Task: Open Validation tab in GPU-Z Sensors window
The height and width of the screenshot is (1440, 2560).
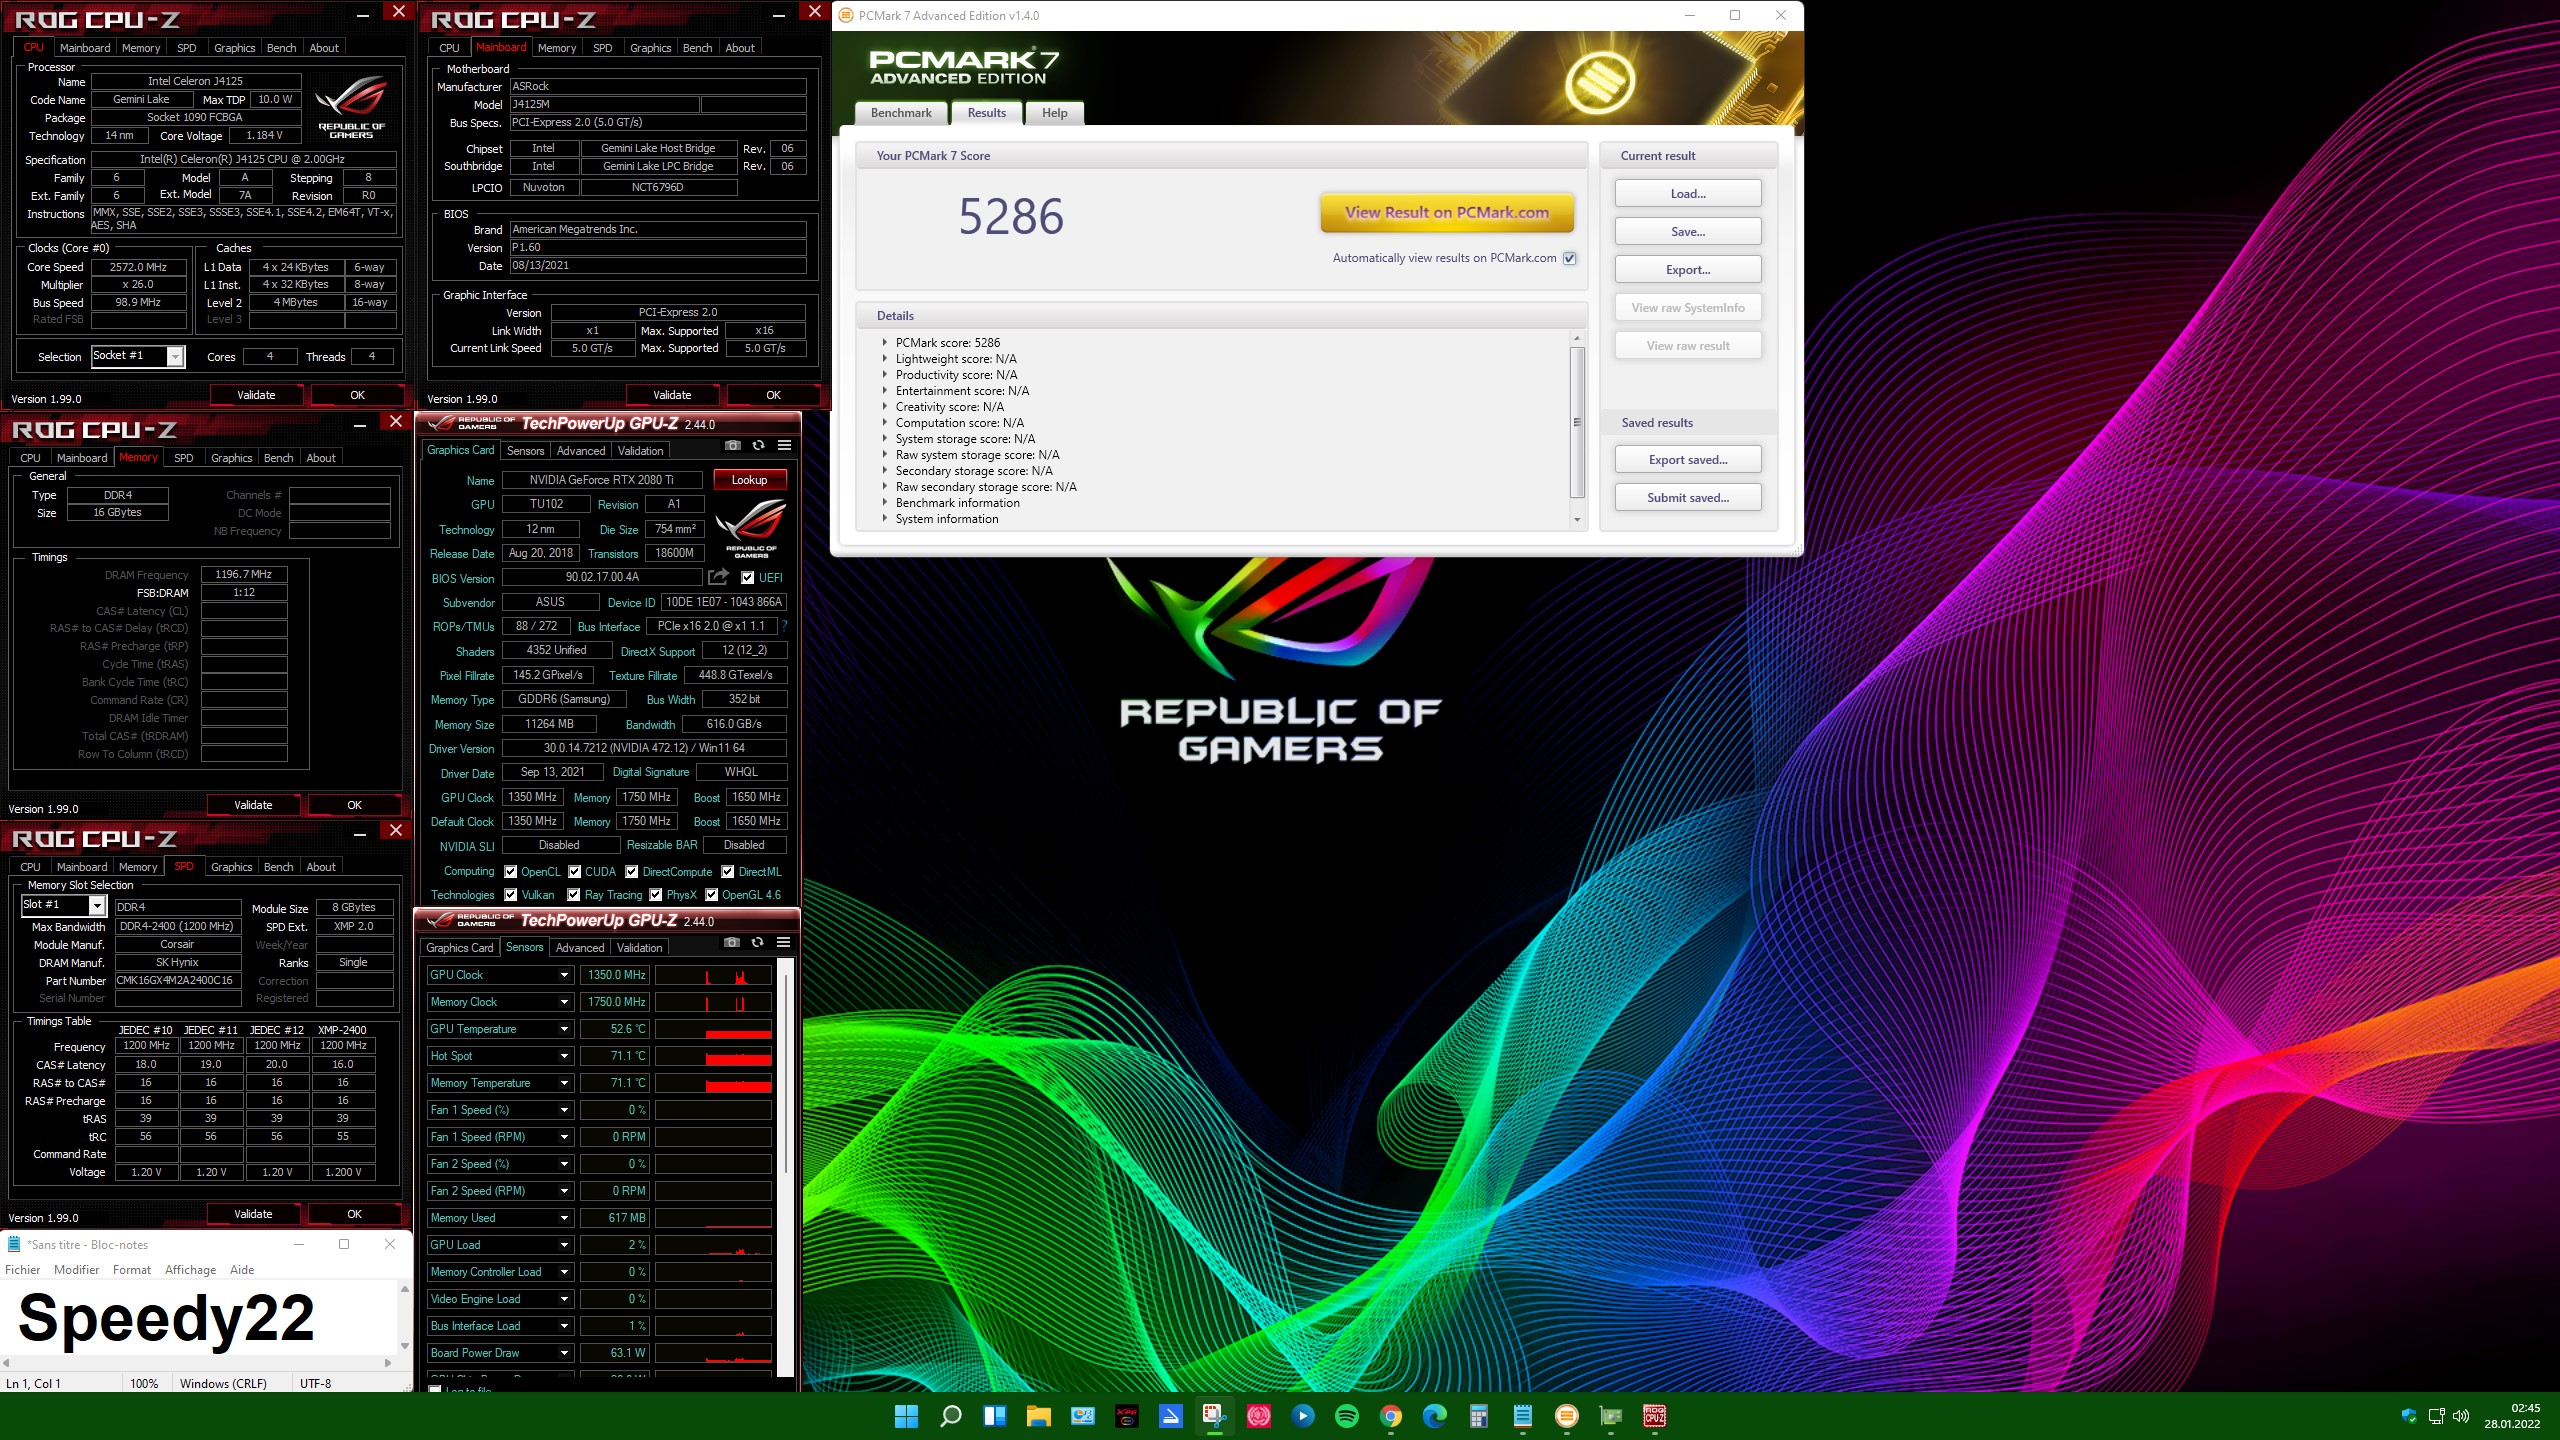Action: [x=640, y=948]
